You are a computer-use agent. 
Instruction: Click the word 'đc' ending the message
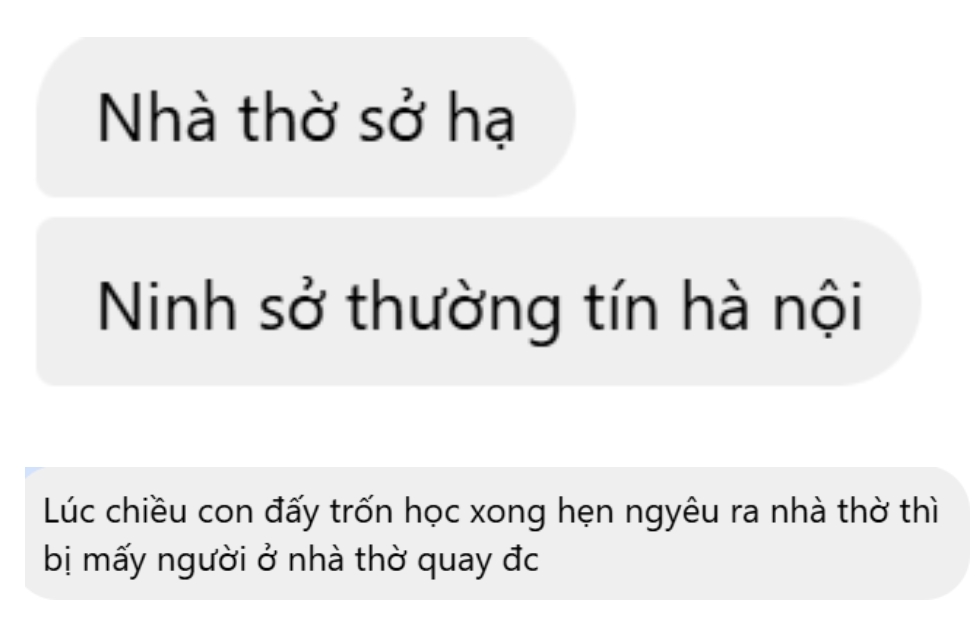pos(521,559)
